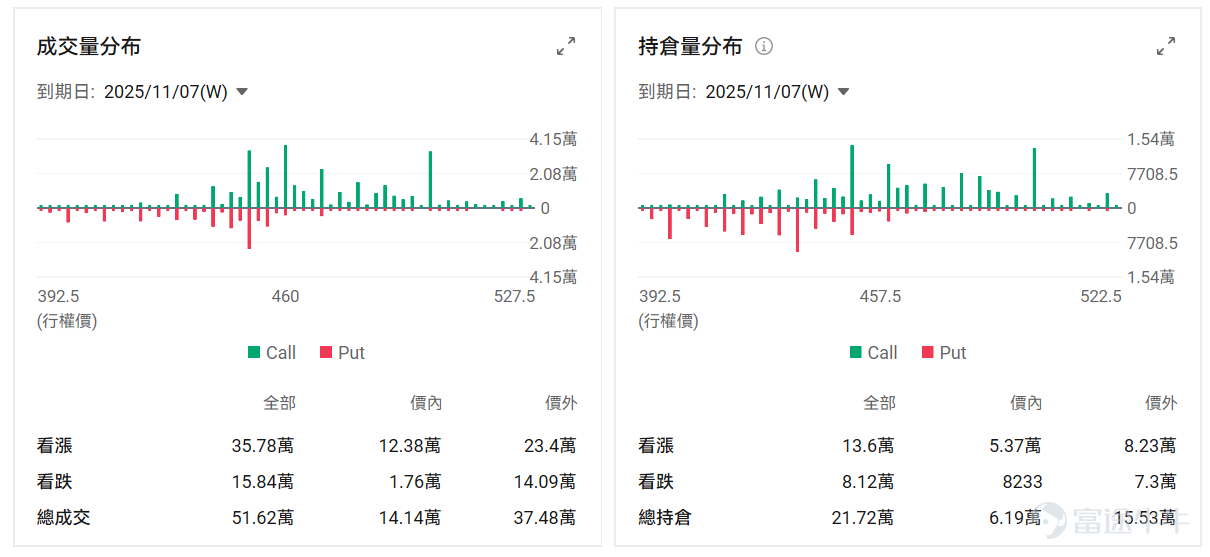Open the expiry date dropdown in 成交量分布
Screen dimensions: 1210x557
click(x=176, y=92)
